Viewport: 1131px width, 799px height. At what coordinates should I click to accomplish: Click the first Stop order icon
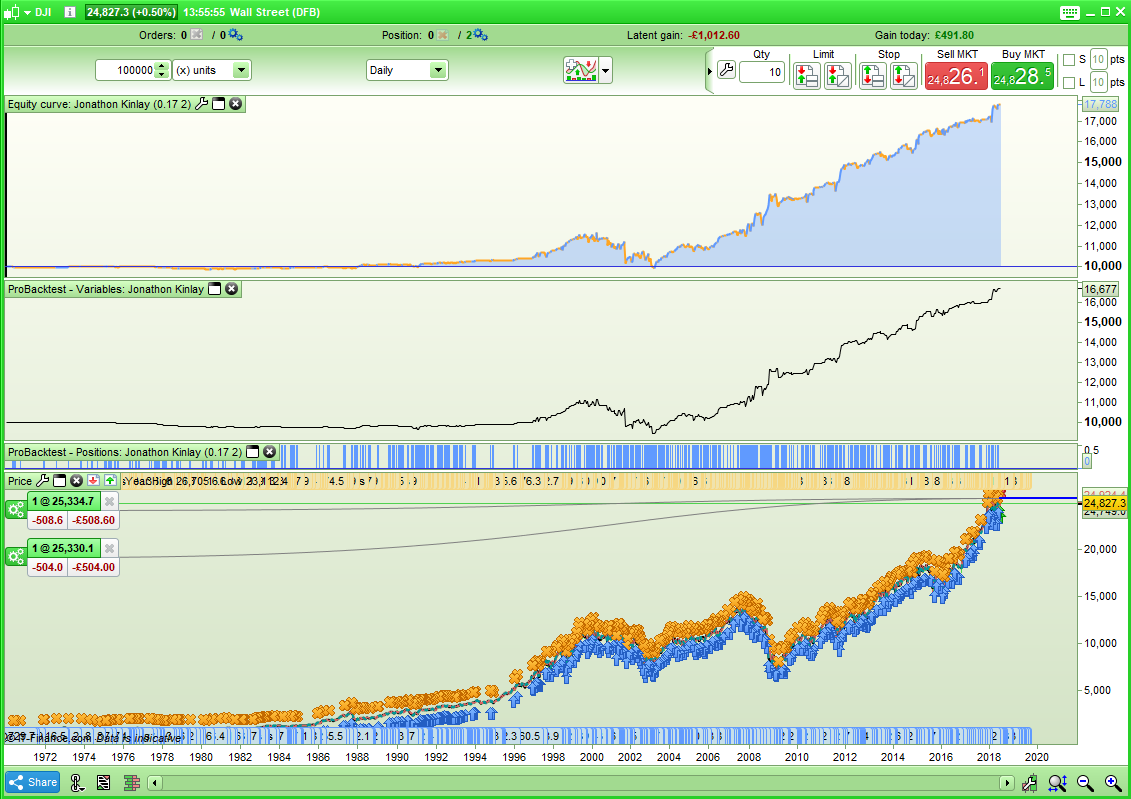873,75
